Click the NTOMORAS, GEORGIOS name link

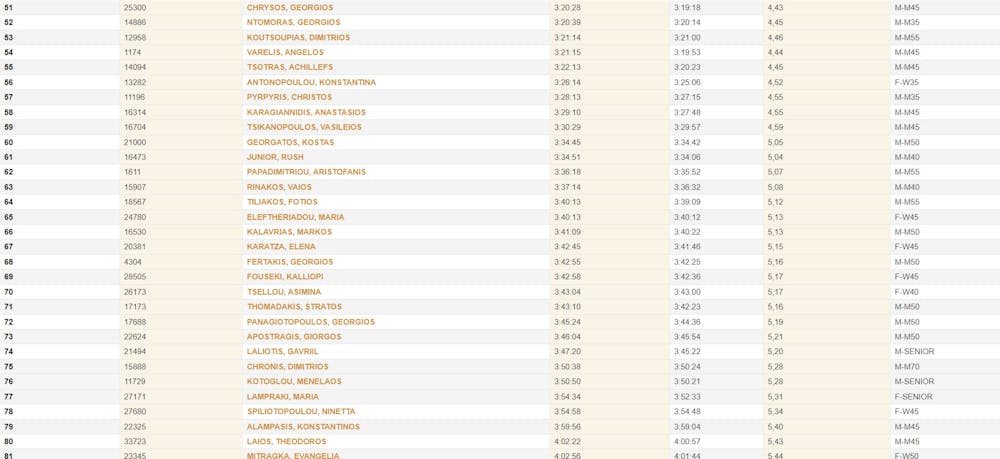tap(293, 22)
